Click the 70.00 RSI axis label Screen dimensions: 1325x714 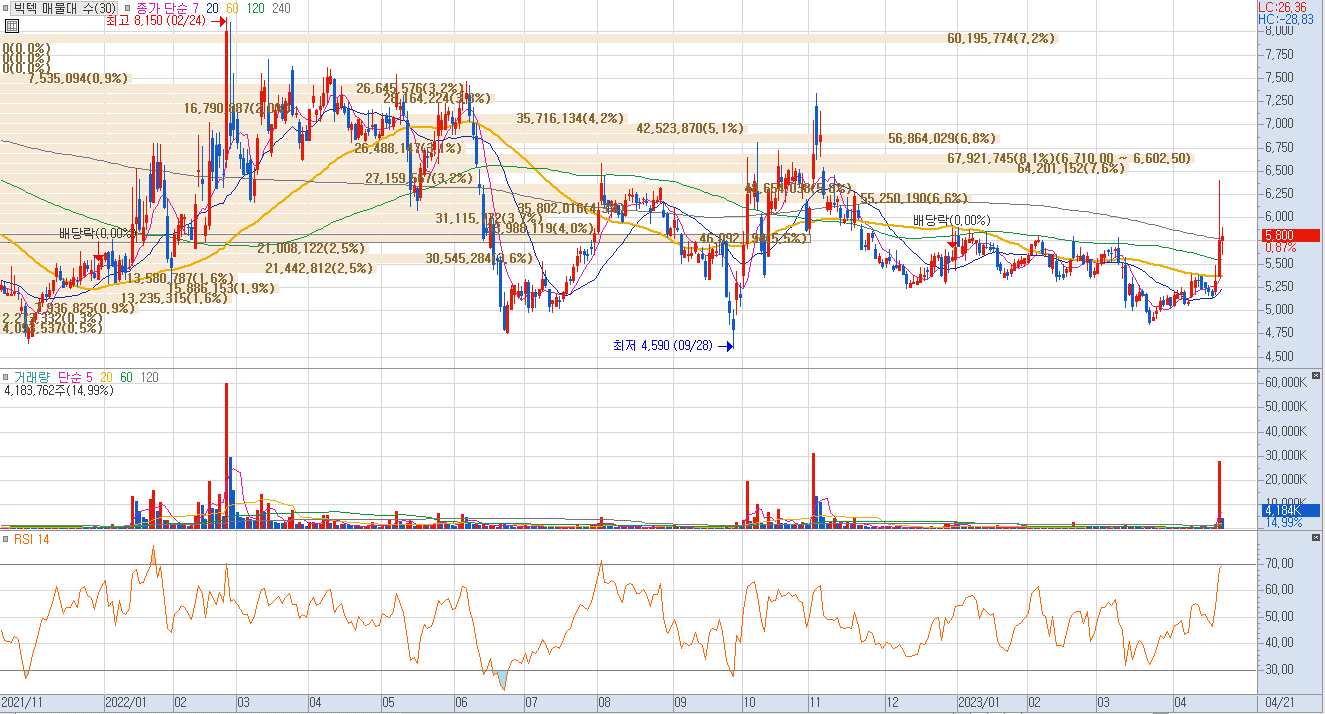(x=1280, y=565)
